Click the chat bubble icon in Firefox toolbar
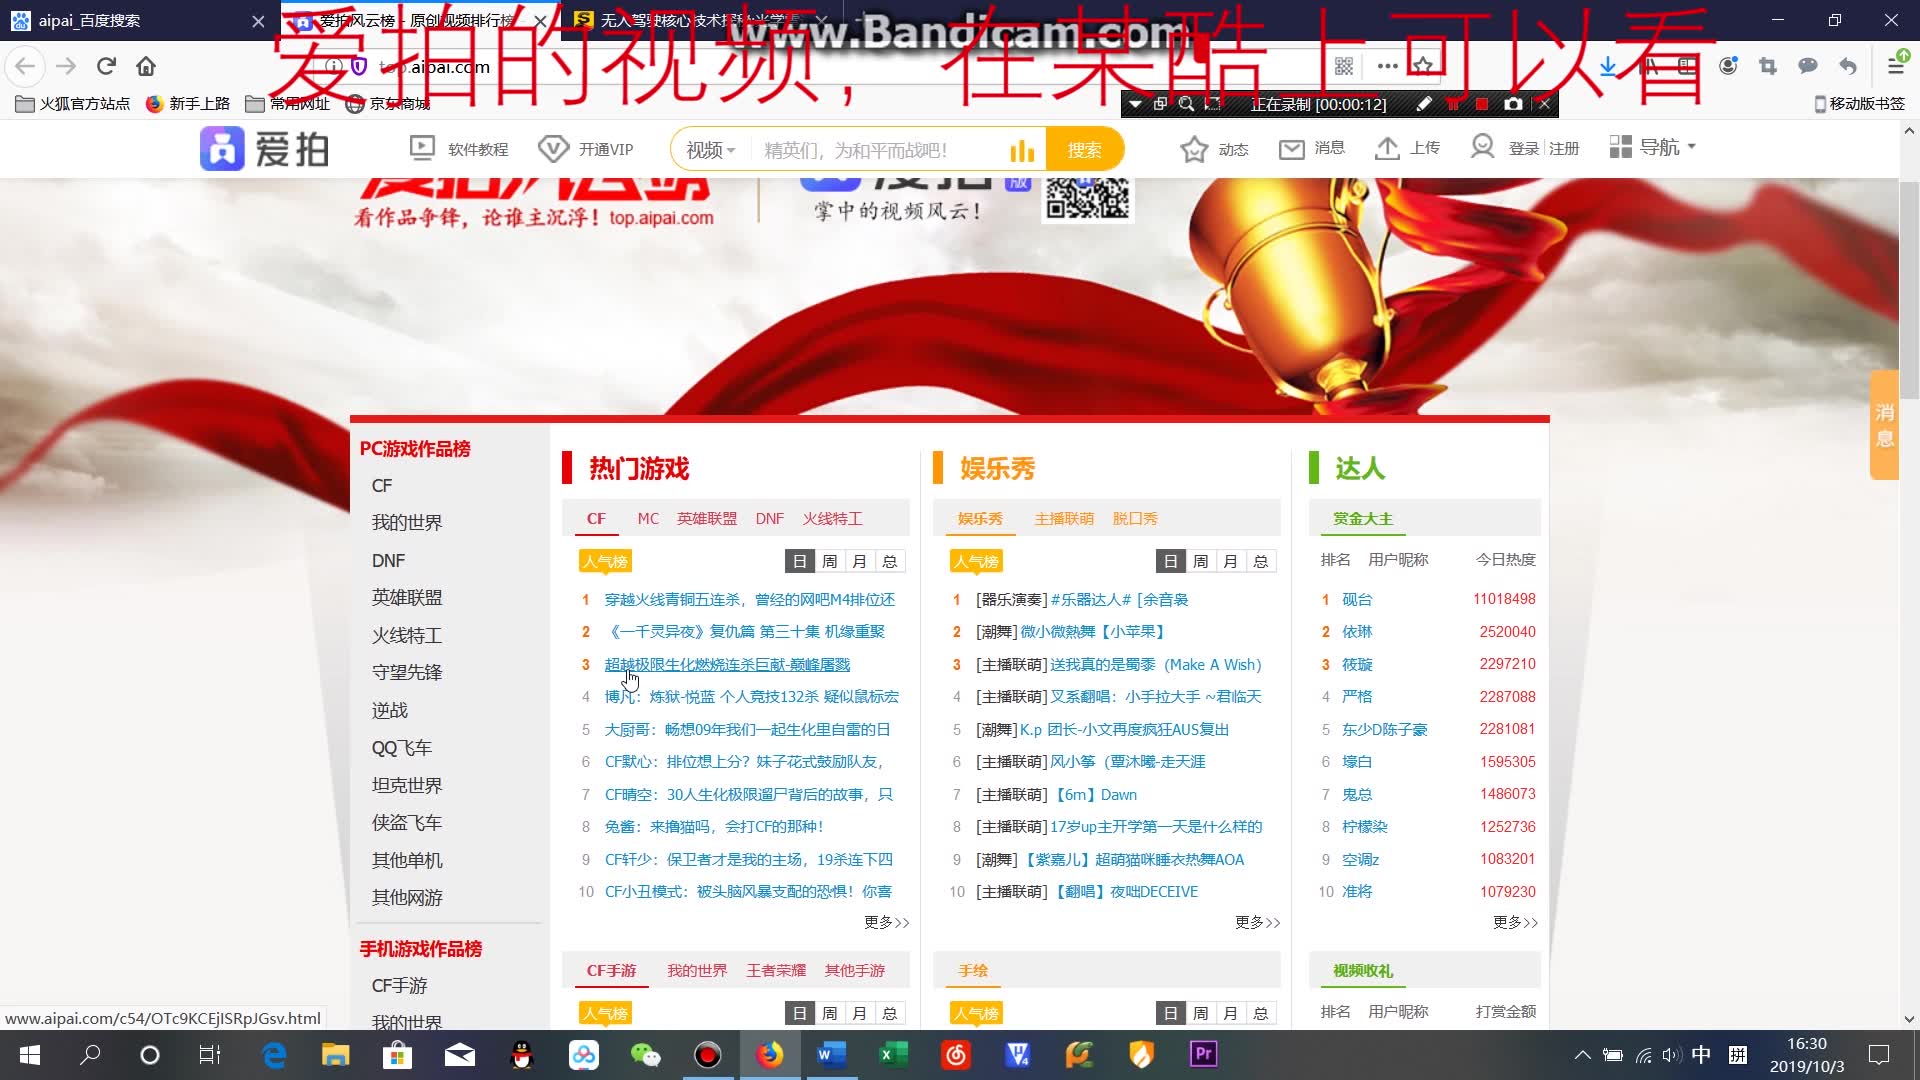The image size is (1920, 1080). 1808,66
